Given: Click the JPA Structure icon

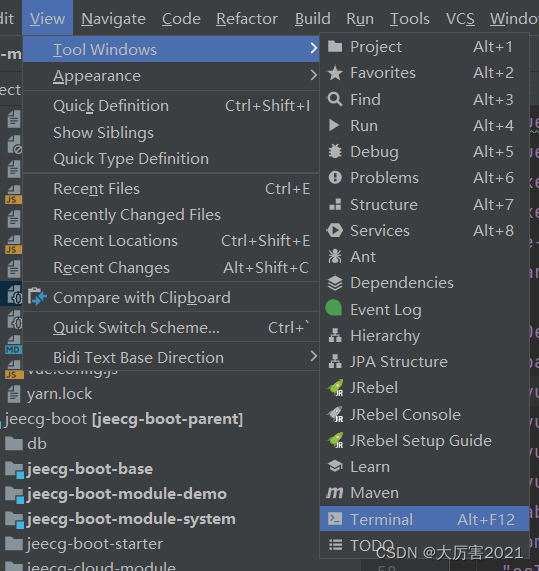Looking at the screenshot, I should (335, 362).
